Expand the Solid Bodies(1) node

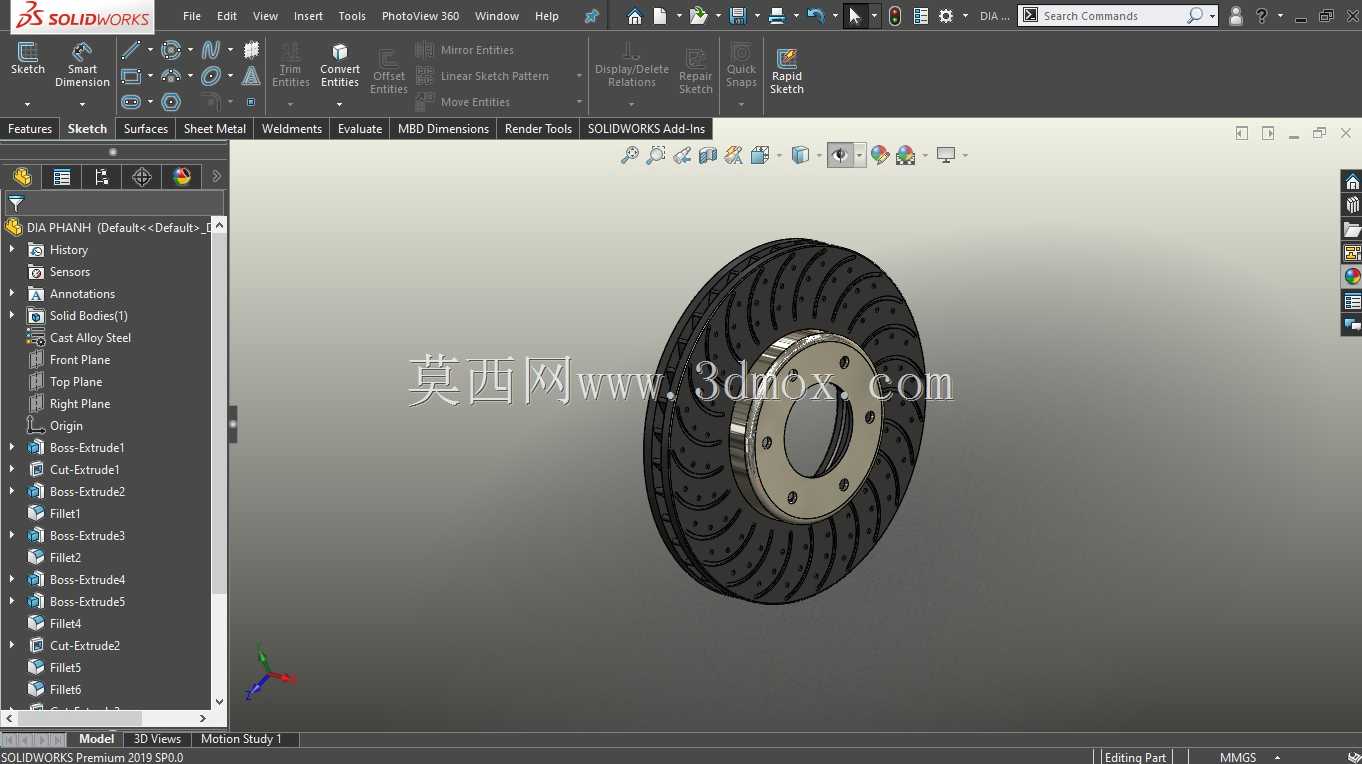[x=12, y=315]
